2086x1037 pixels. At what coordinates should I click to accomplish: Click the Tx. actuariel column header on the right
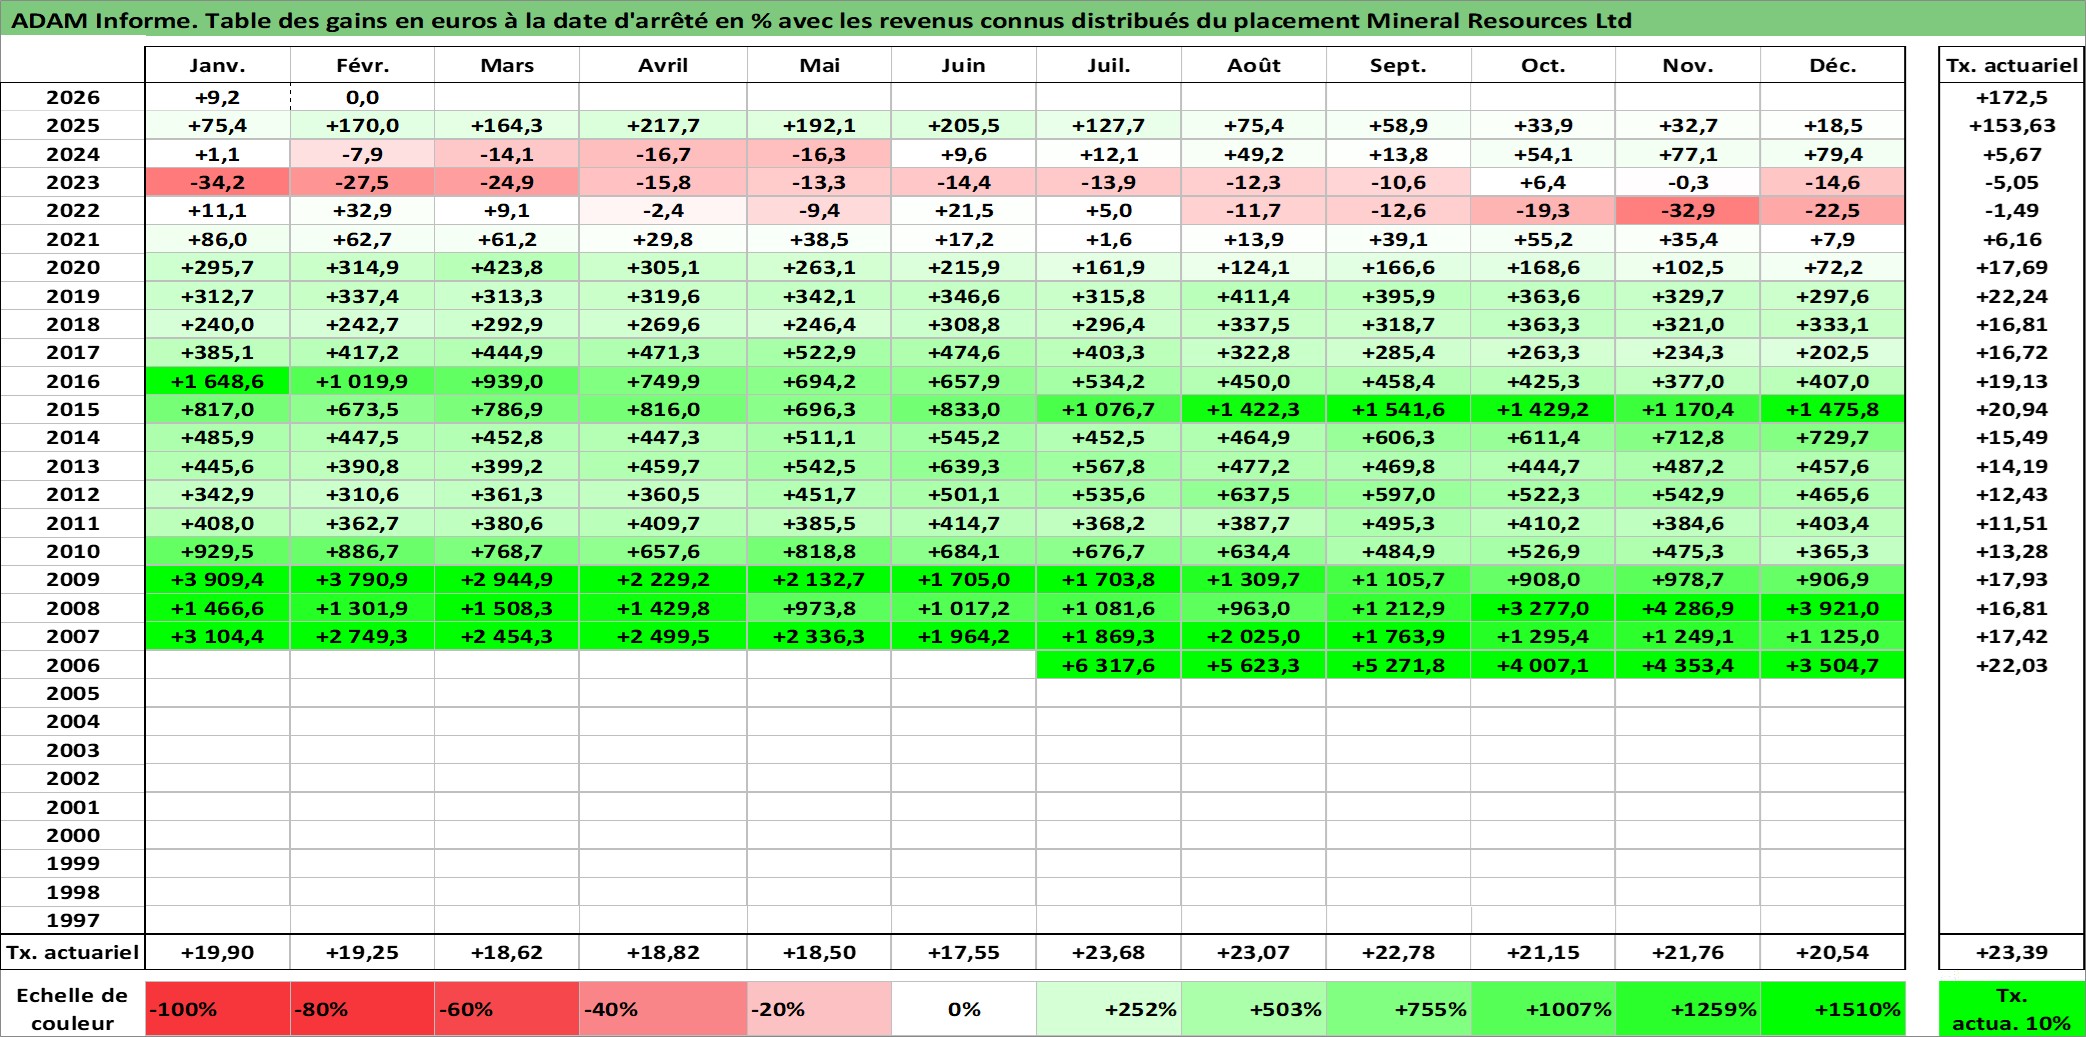point(2012,65)
